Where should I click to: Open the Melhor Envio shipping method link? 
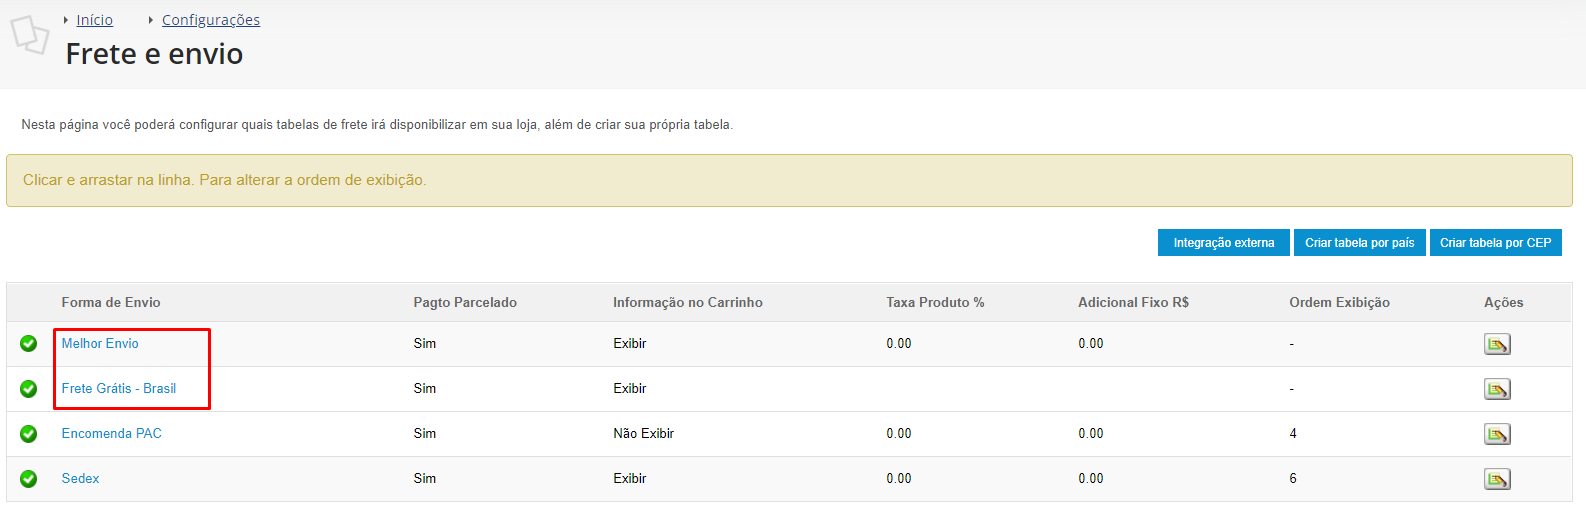pyautogui.click(x=100, y=343)
